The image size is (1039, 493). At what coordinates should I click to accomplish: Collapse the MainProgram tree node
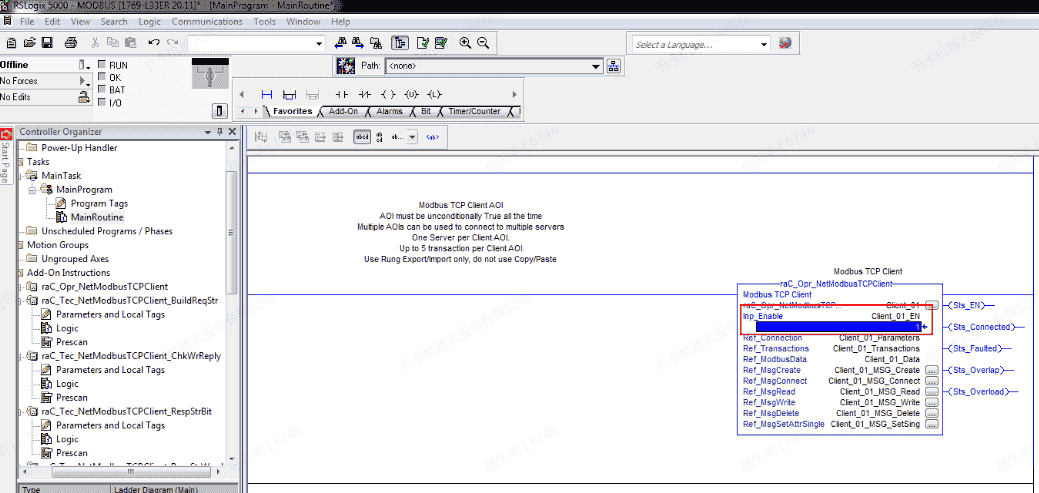32,189
